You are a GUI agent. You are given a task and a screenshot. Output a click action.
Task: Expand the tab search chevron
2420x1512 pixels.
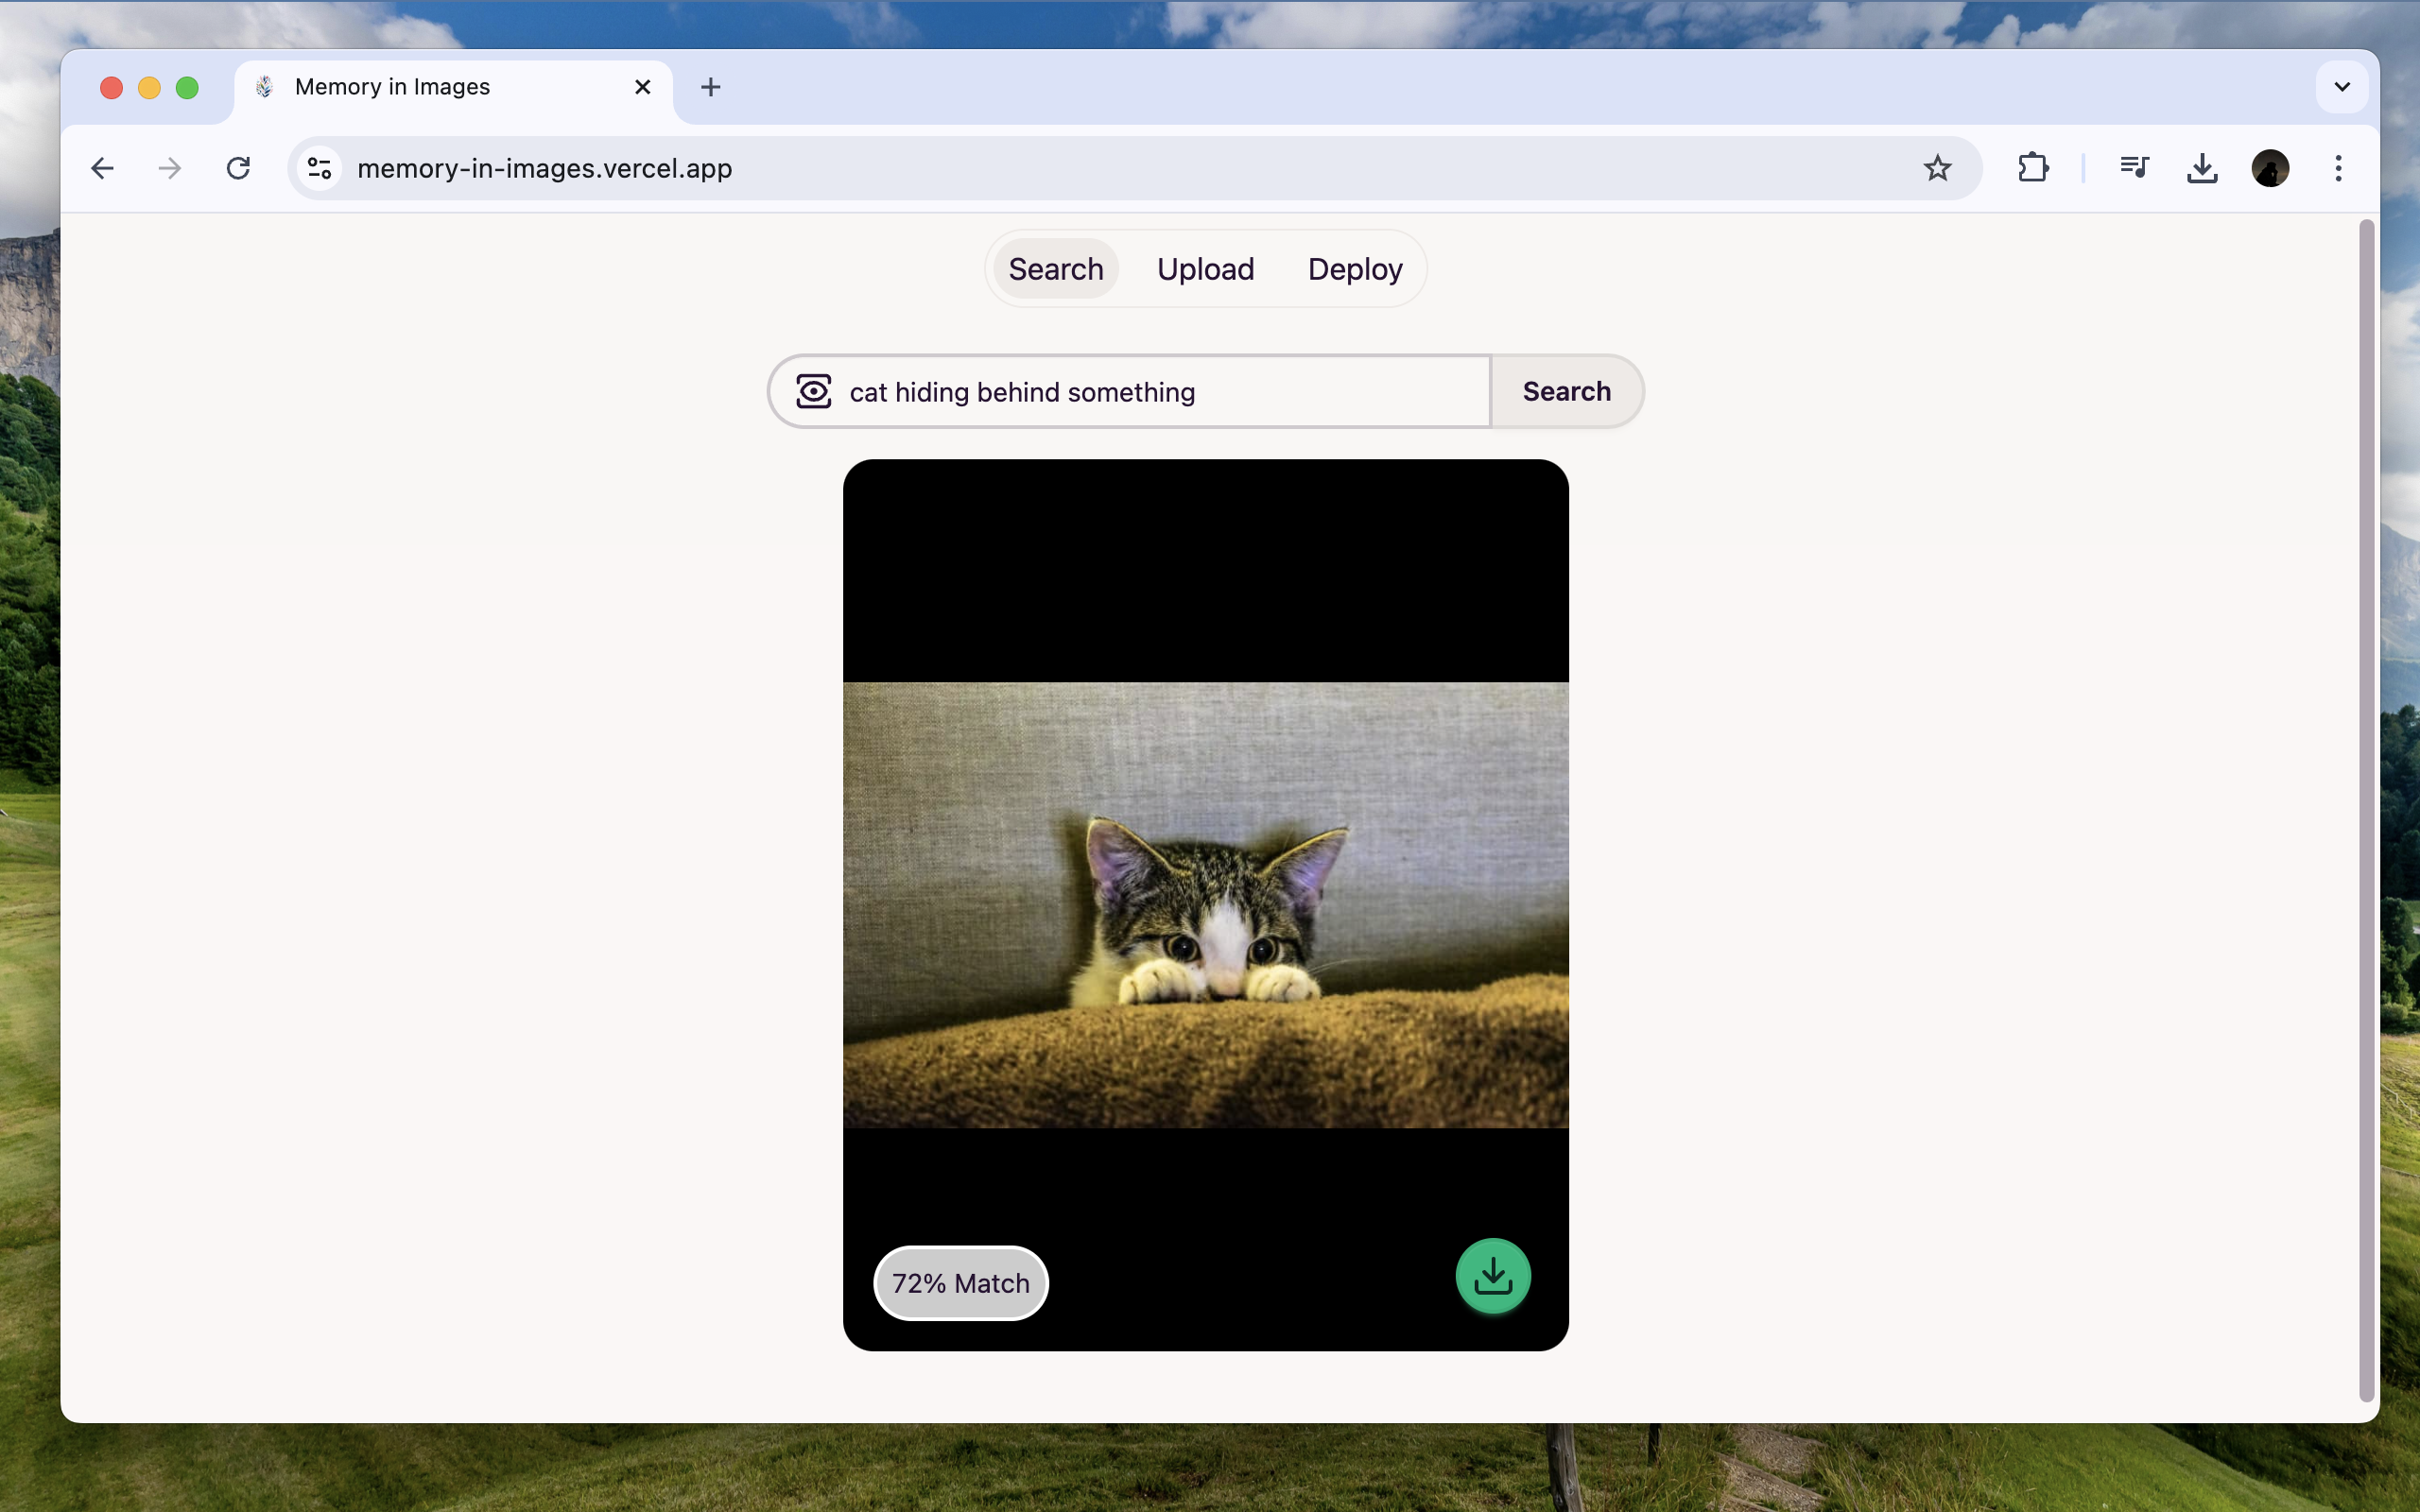pos(2341,87)
